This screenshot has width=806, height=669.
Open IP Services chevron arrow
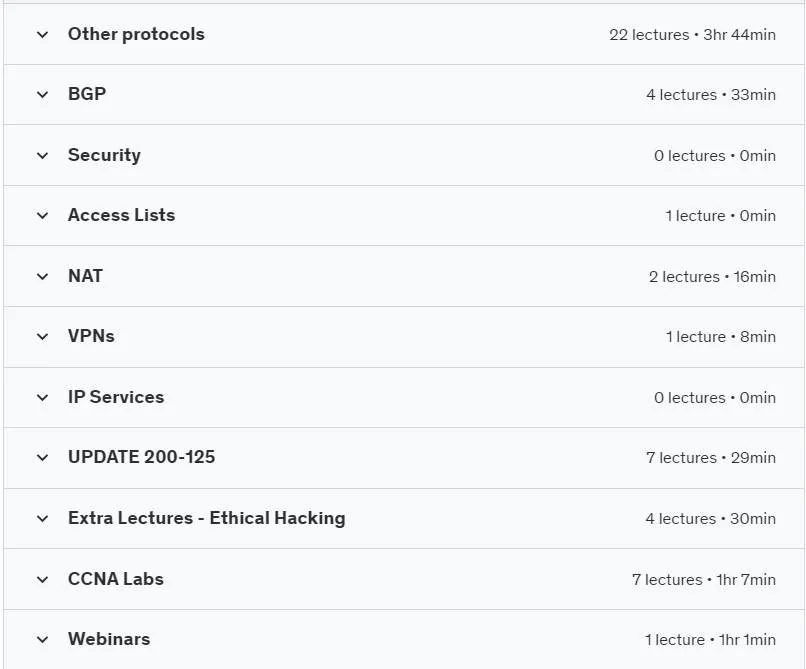tap(43, 397)
